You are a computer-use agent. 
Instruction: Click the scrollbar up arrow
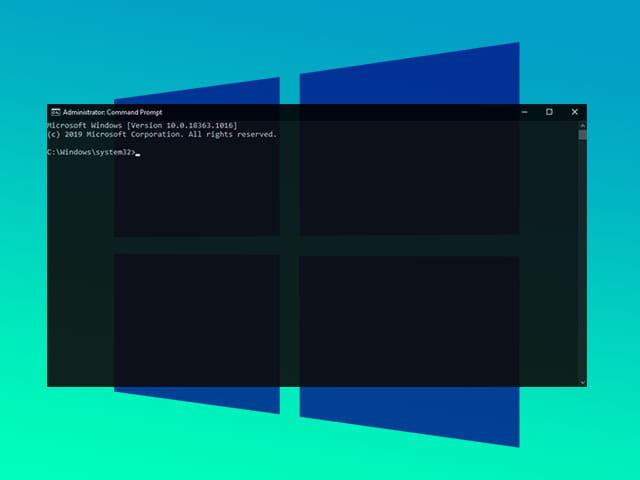point(582,126)
